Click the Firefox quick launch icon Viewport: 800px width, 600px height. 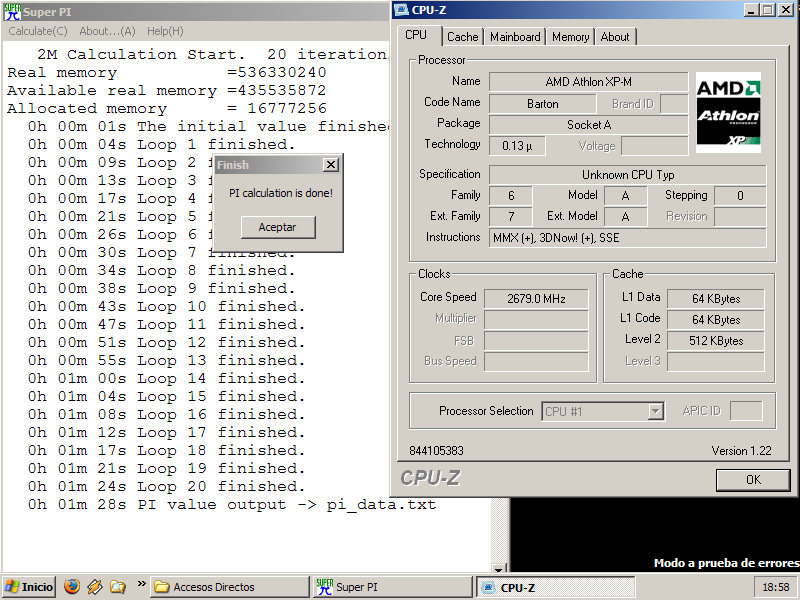click(x=71, y=587)
